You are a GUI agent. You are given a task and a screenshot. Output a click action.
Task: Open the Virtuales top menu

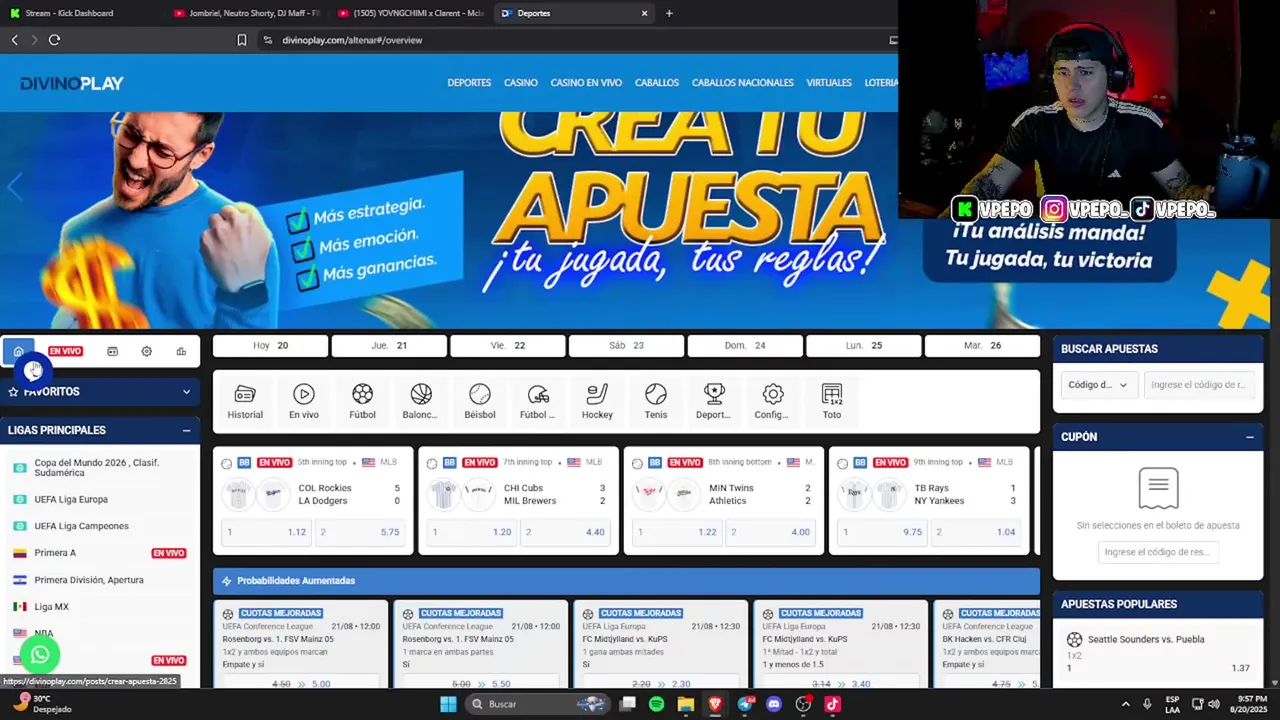point(829,83)
